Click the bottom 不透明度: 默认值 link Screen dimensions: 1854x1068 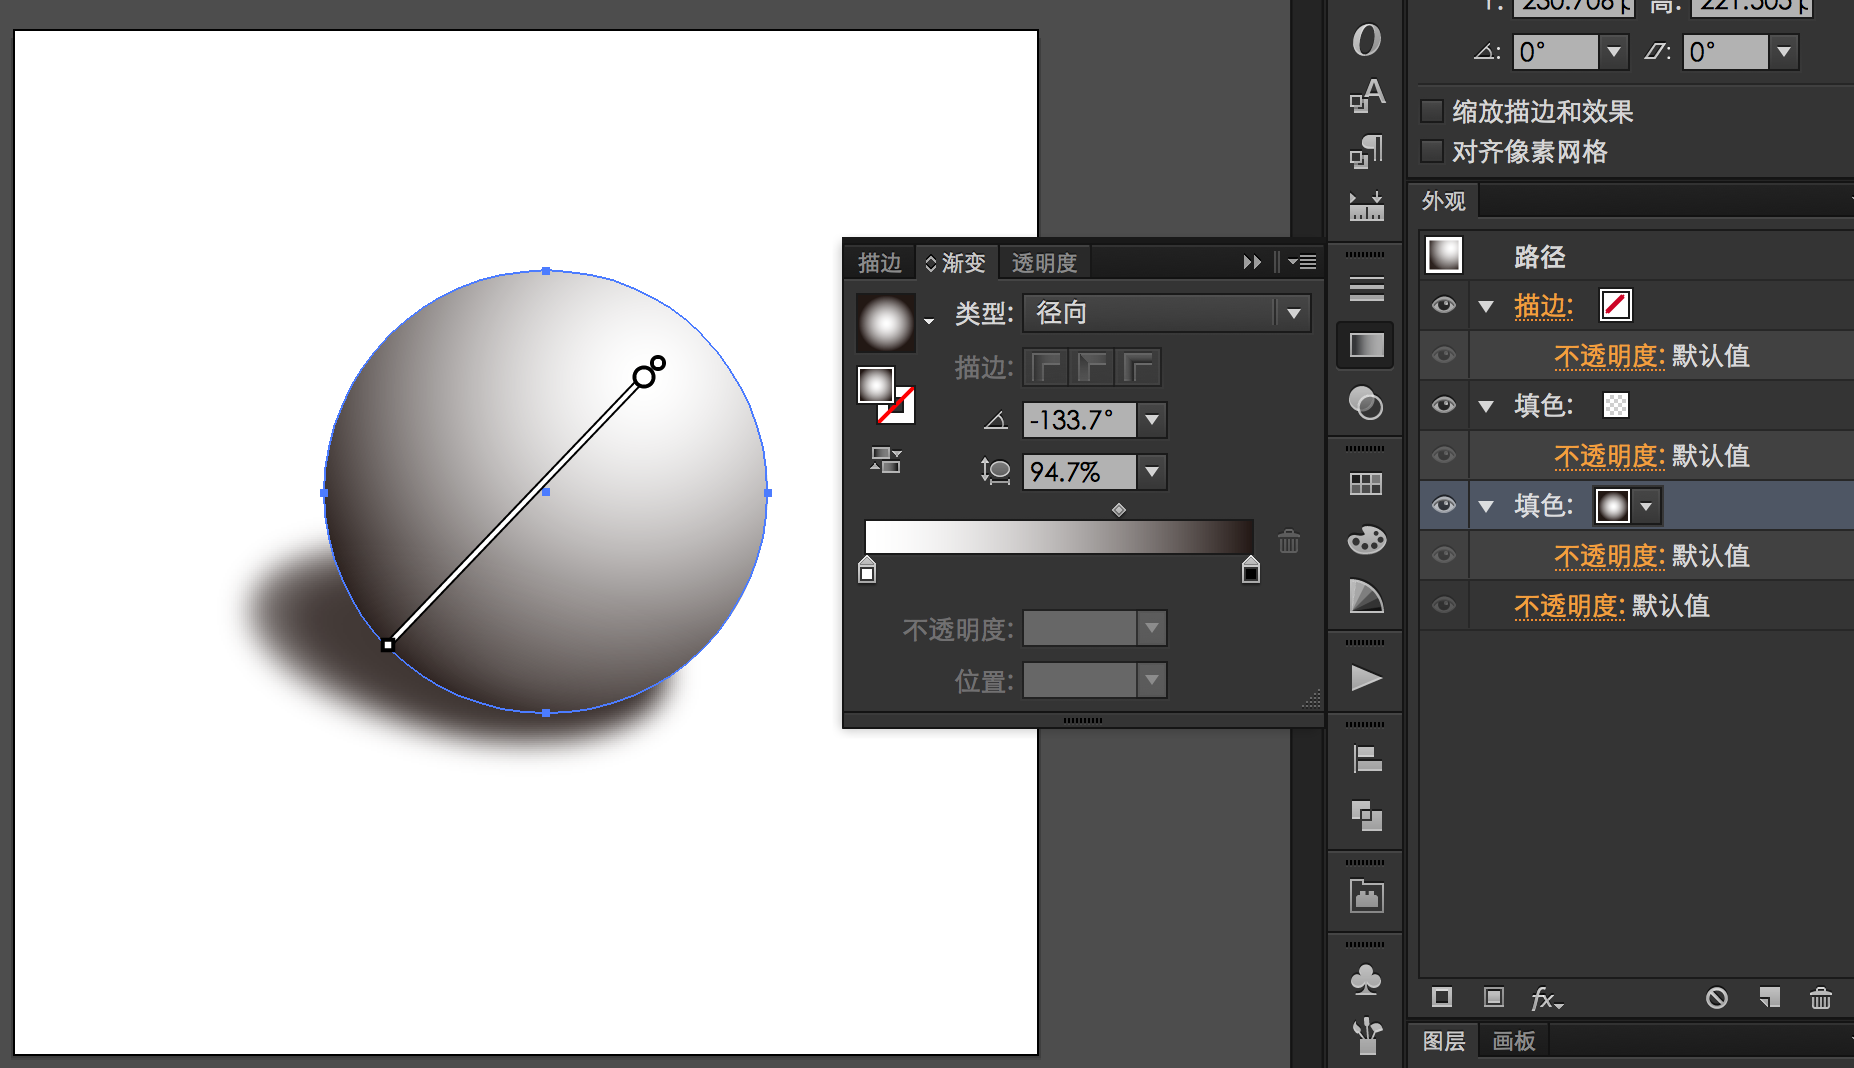1611,606
